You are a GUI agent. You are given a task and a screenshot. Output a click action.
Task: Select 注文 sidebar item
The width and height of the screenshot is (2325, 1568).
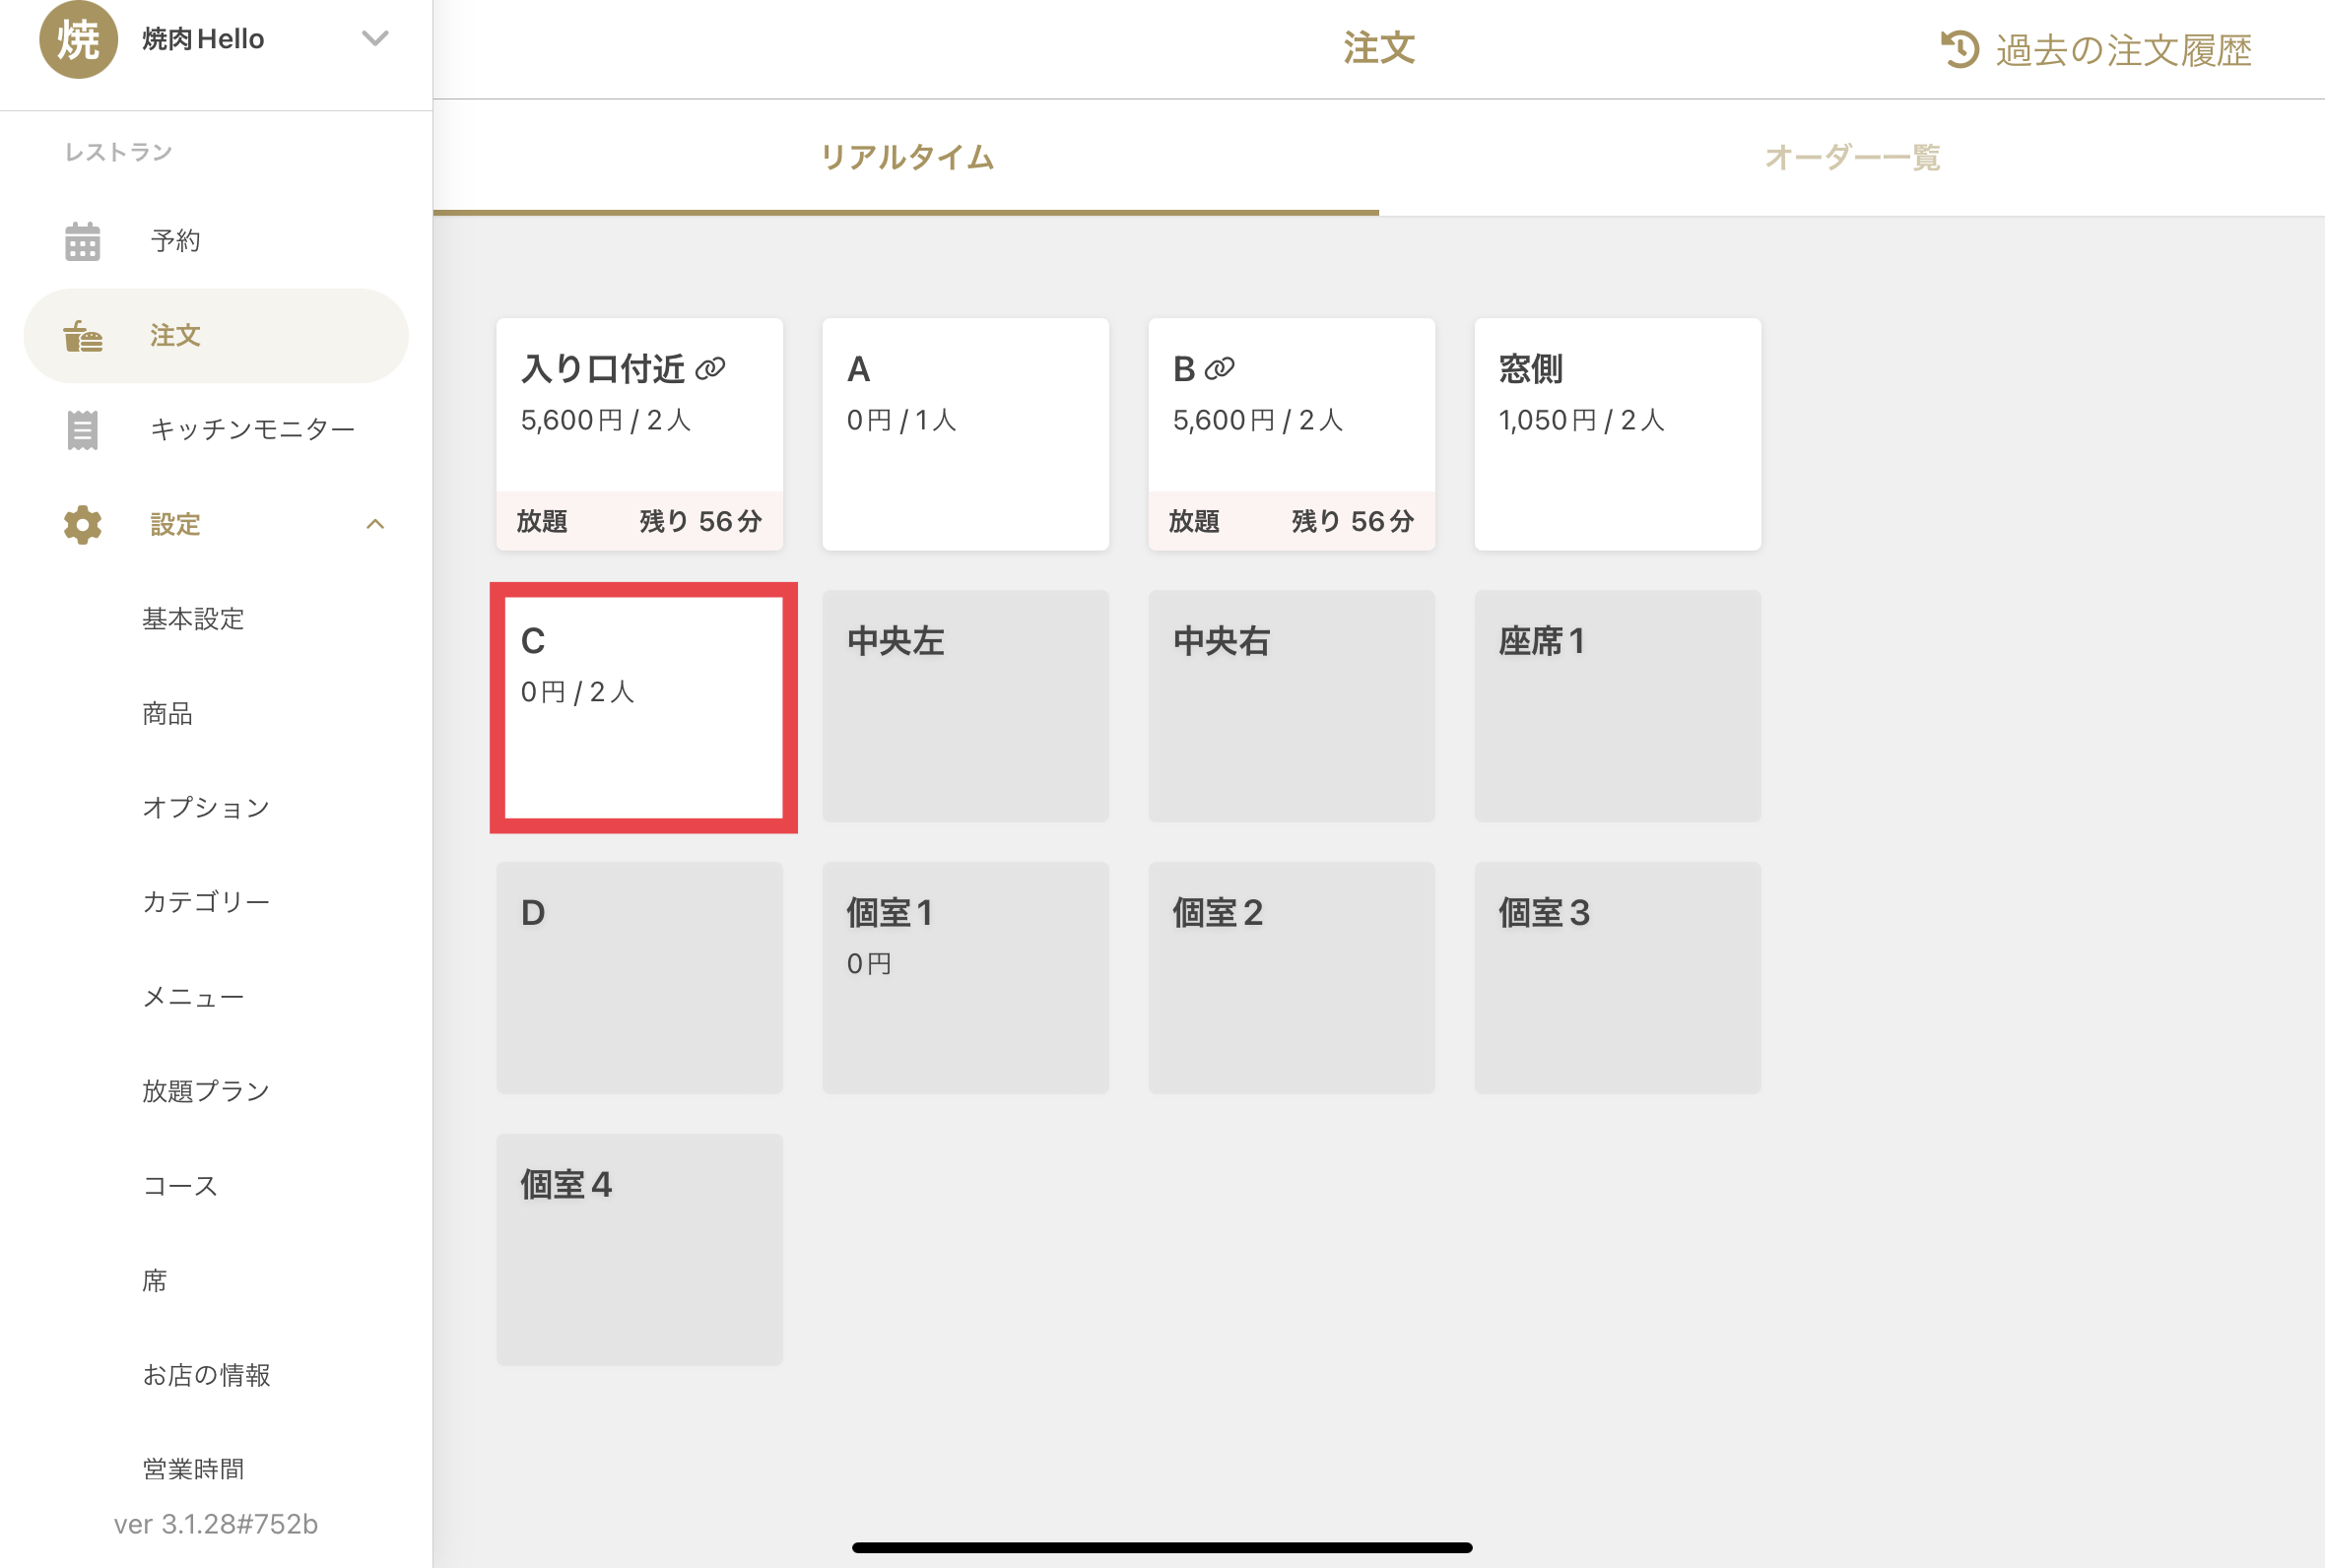click(x=216, y=336)
